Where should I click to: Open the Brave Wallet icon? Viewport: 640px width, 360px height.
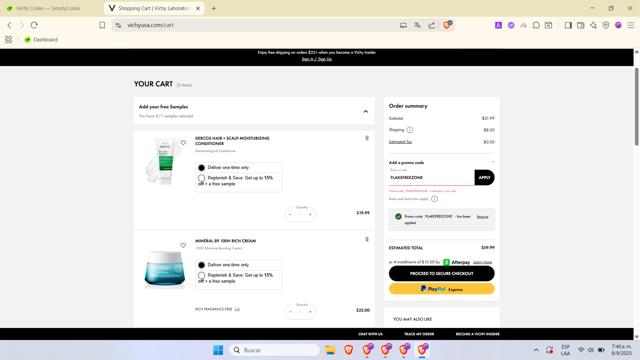[580, 25]
